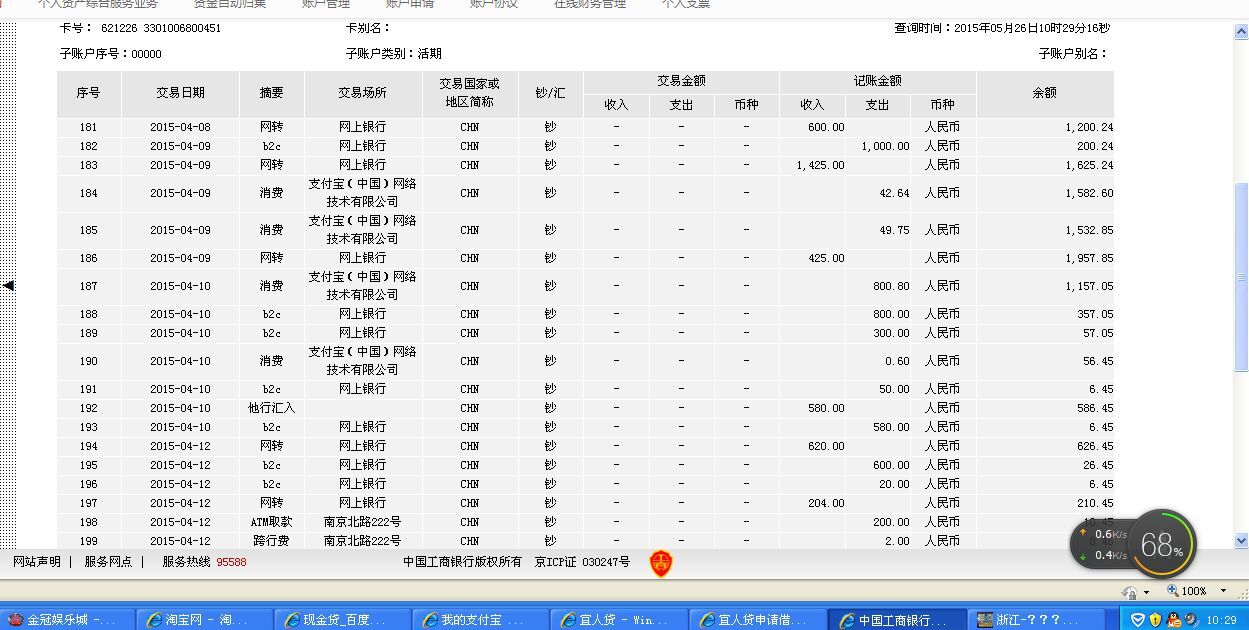Click the balance 357.05 in row 188
1249x630 pixels.
[1095, 314]
